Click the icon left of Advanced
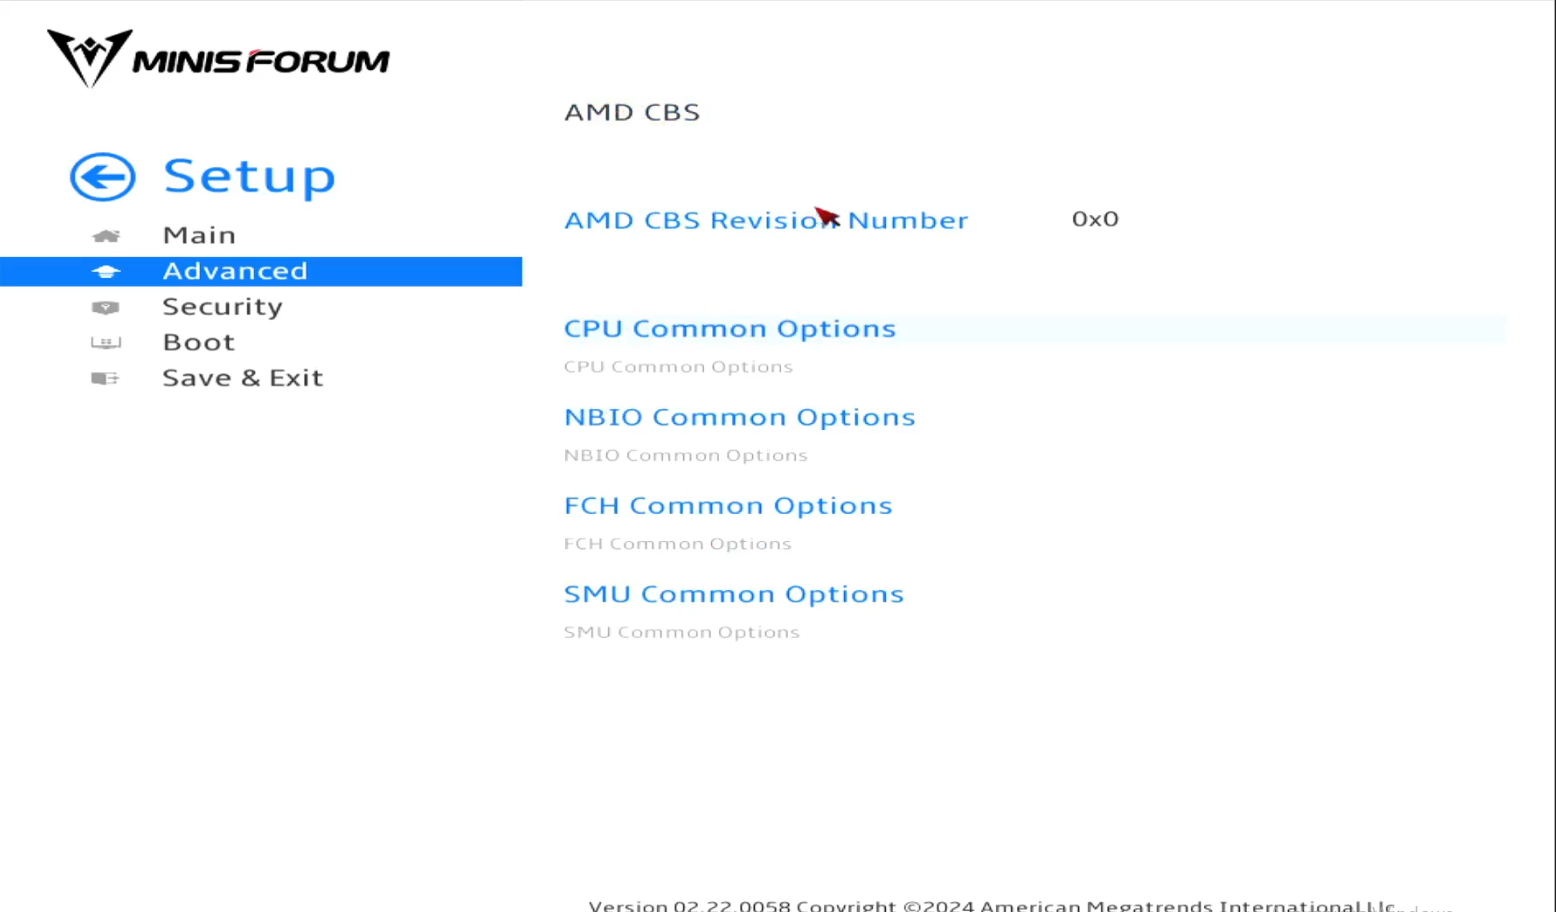Viewport: 1556px width, 912px height. coord(106,272)
